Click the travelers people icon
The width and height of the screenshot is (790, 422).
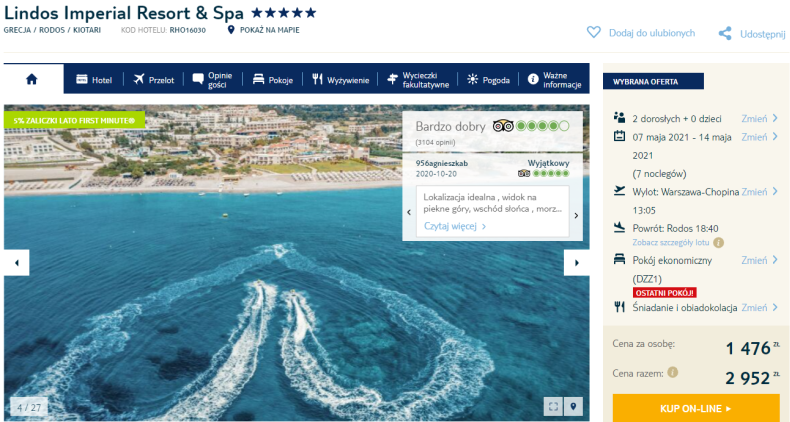point(619,118)
